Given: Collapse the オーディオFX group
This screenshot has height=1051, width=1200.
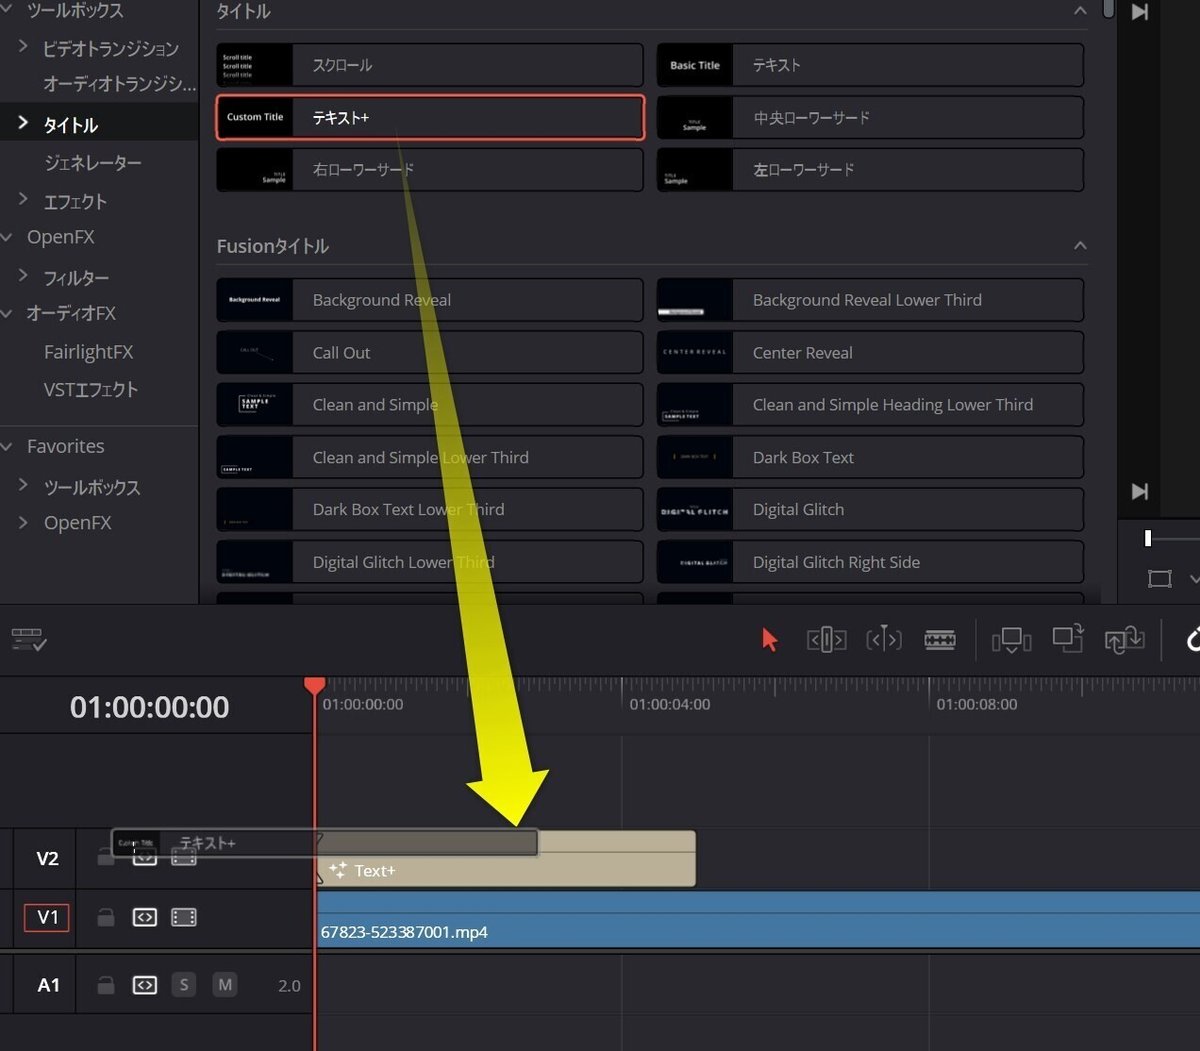Looking at the screenshot, I should (x=7, y=313).
